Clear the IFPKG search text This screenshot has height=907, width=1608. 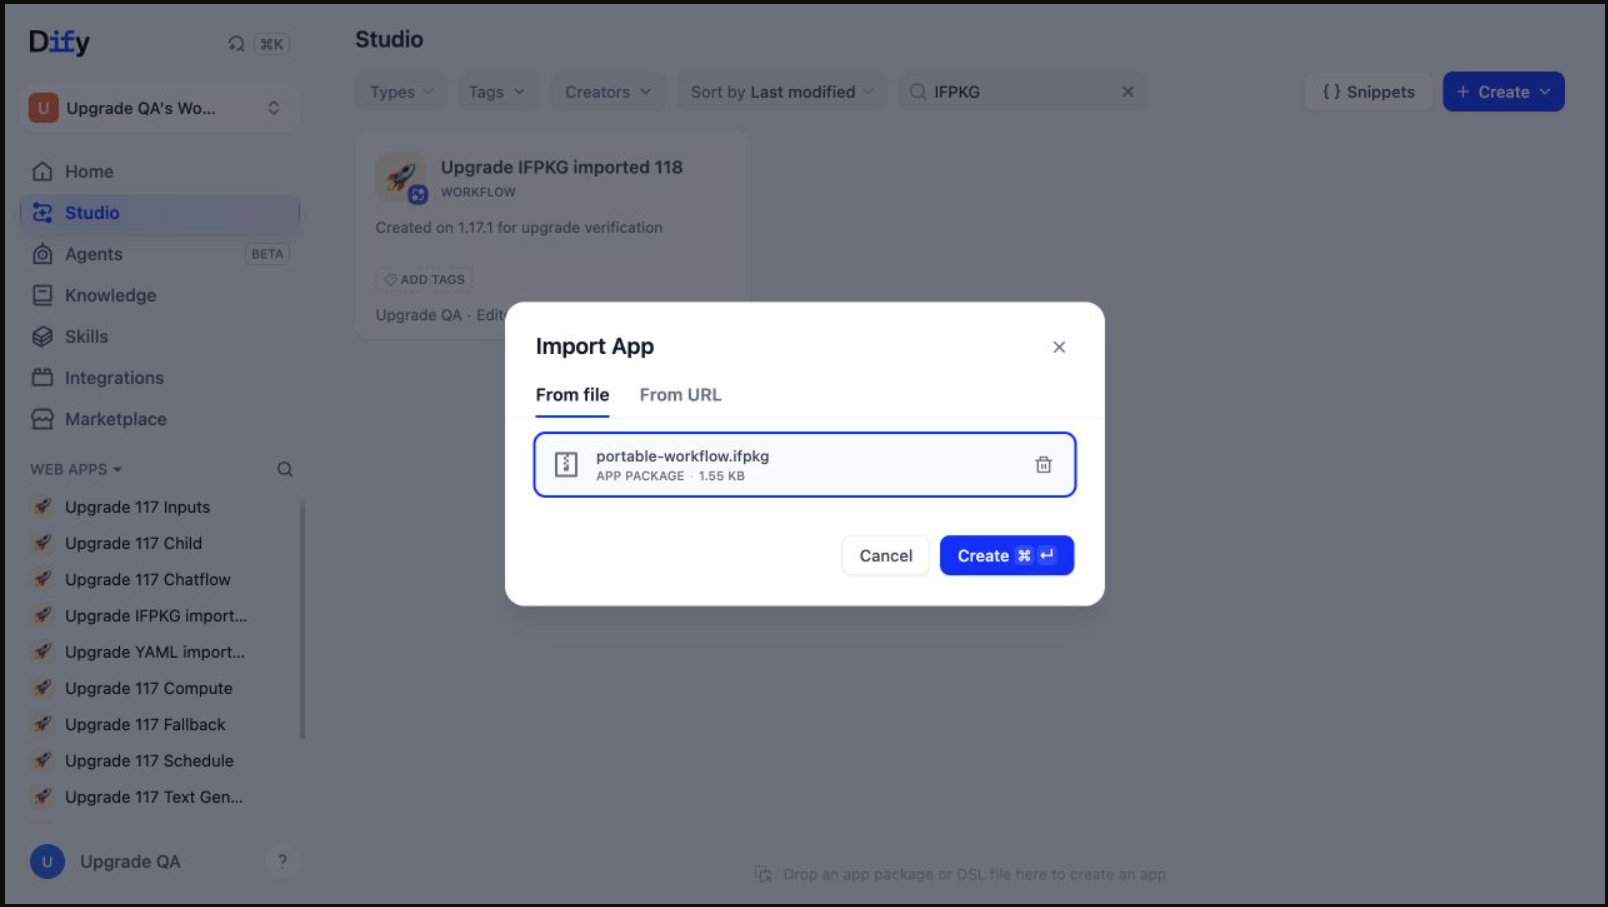pyautogui.click(x=1128, y=92)
